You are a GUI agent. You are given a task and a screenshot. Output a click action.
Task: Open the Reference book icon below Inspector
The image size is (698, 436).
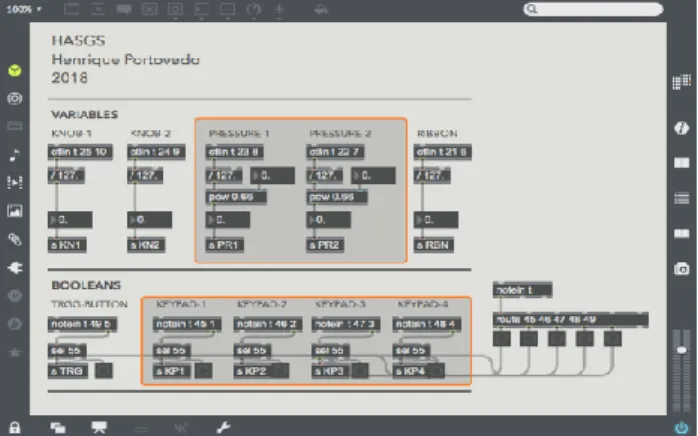click(682, 163)
